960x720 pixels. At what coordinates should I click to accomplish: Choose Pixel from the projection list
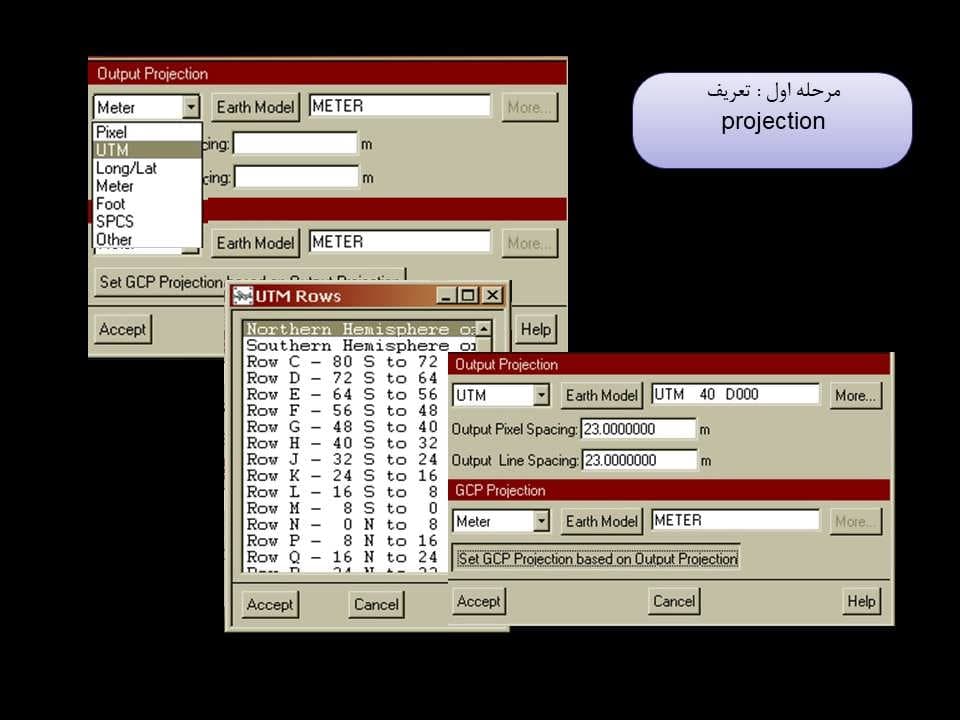(147, 132)
